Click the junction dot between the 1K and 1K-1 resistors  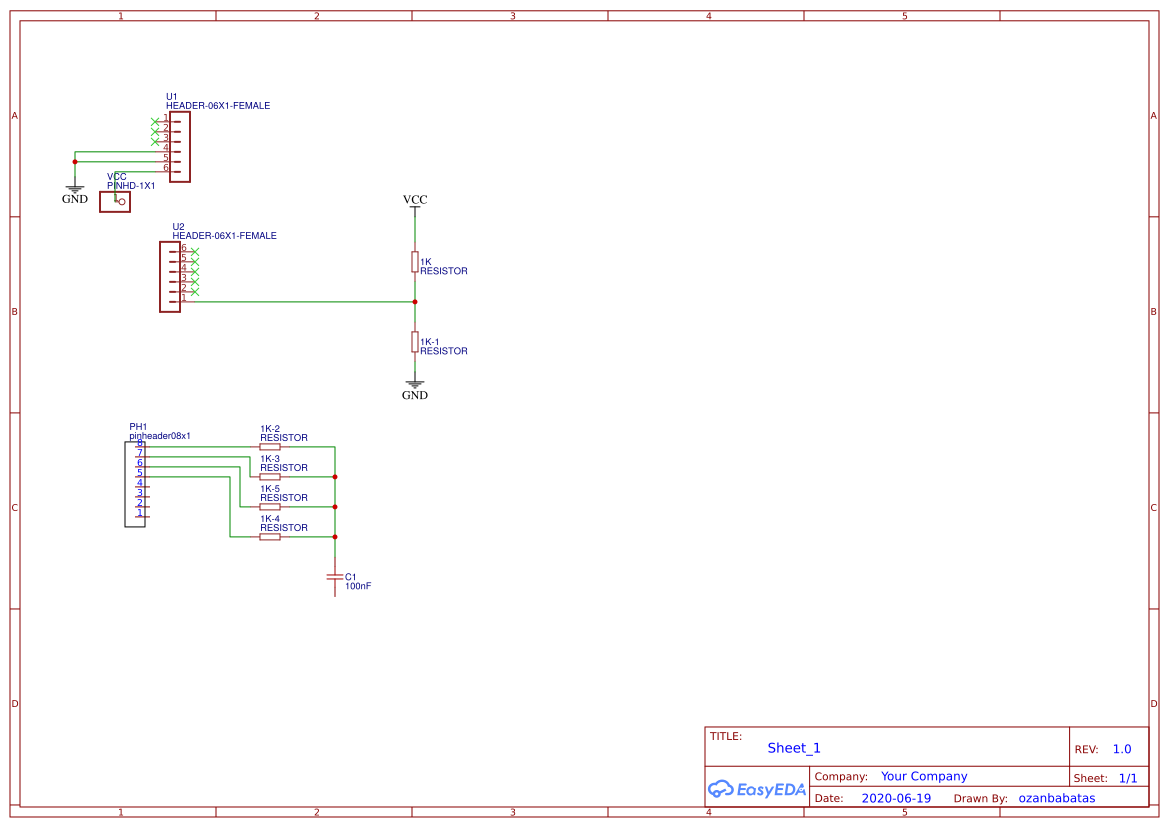point(415,301)
